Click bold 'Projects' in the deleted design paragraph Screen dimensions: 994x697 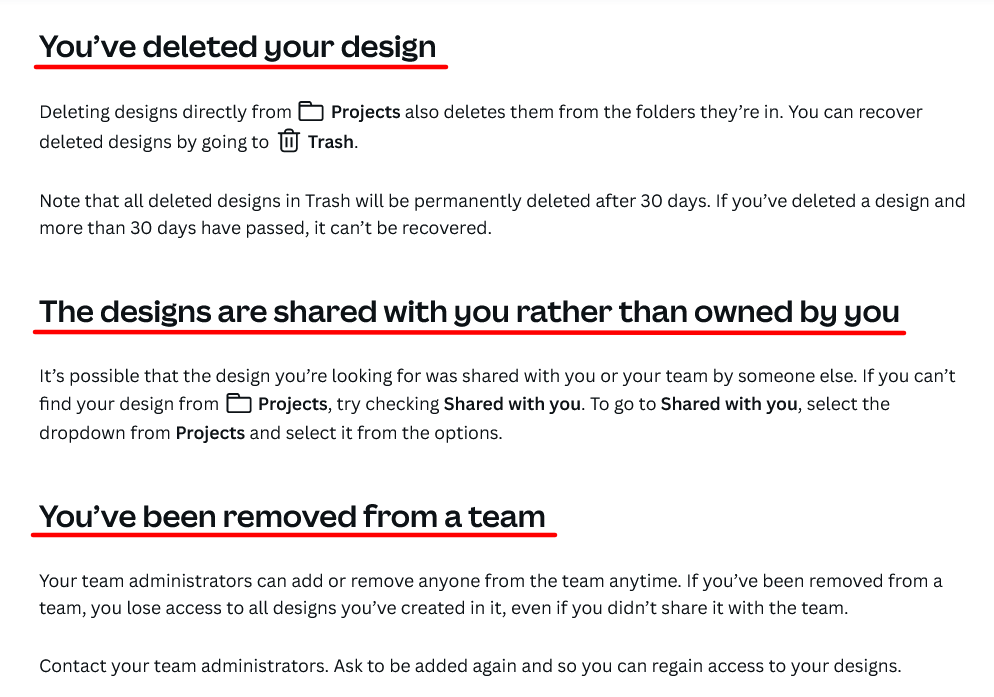tap(365, 112)
